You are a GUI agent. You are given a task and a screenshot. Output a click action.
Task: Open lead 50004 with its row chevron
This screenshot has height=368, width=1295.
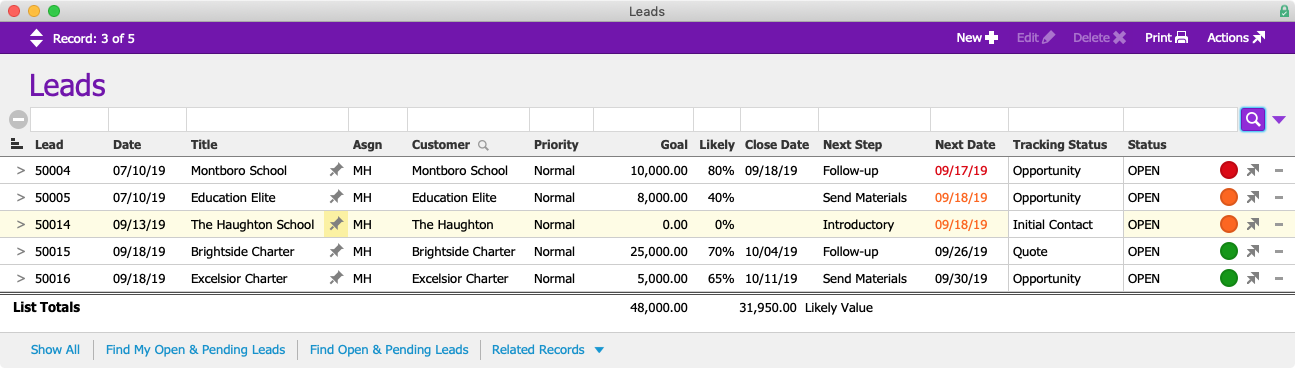[x=20, y=171]
